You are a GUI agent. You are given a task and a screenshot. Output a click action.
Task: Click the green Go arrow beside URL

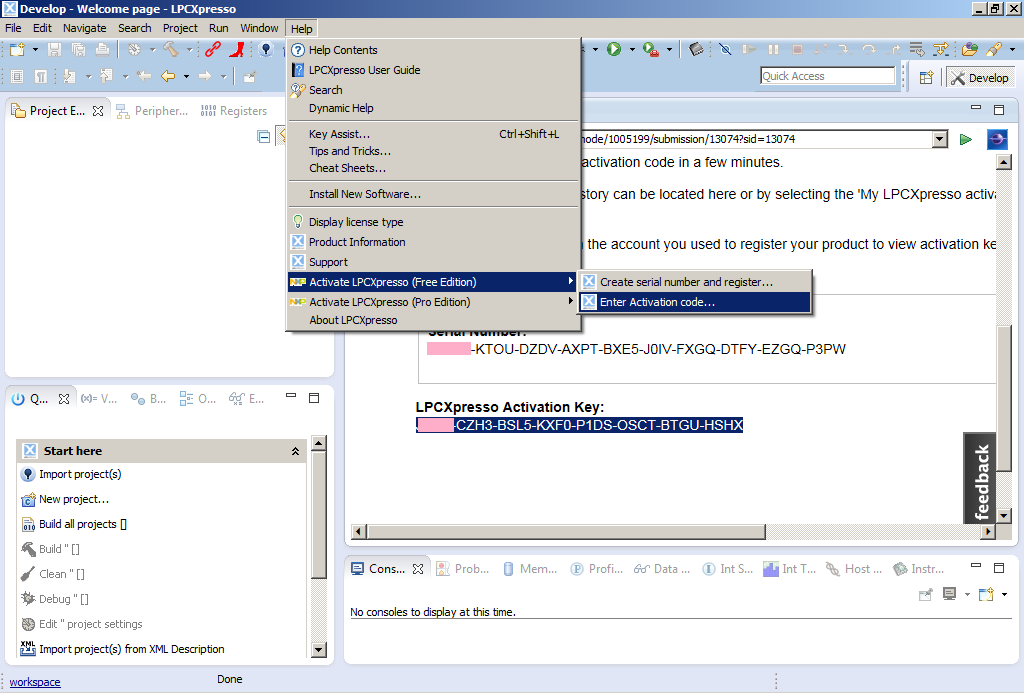coord(966,139)
